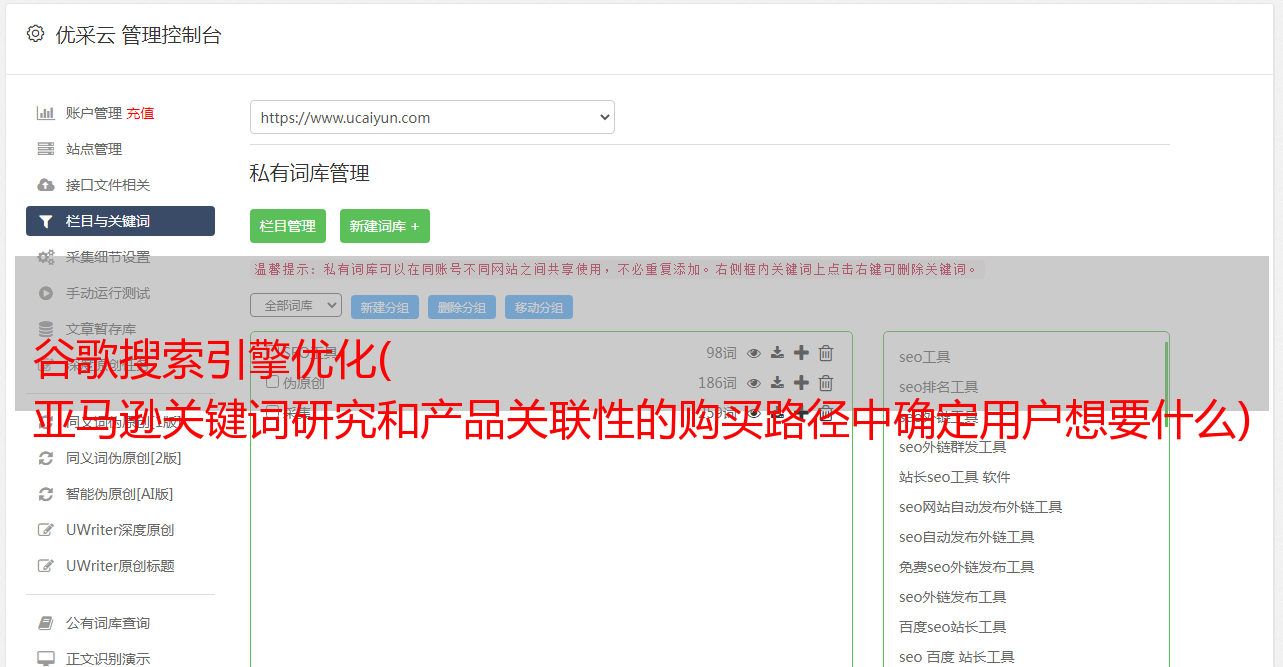Click the gears icon for 采集细节设置

(x=46, y=257)
